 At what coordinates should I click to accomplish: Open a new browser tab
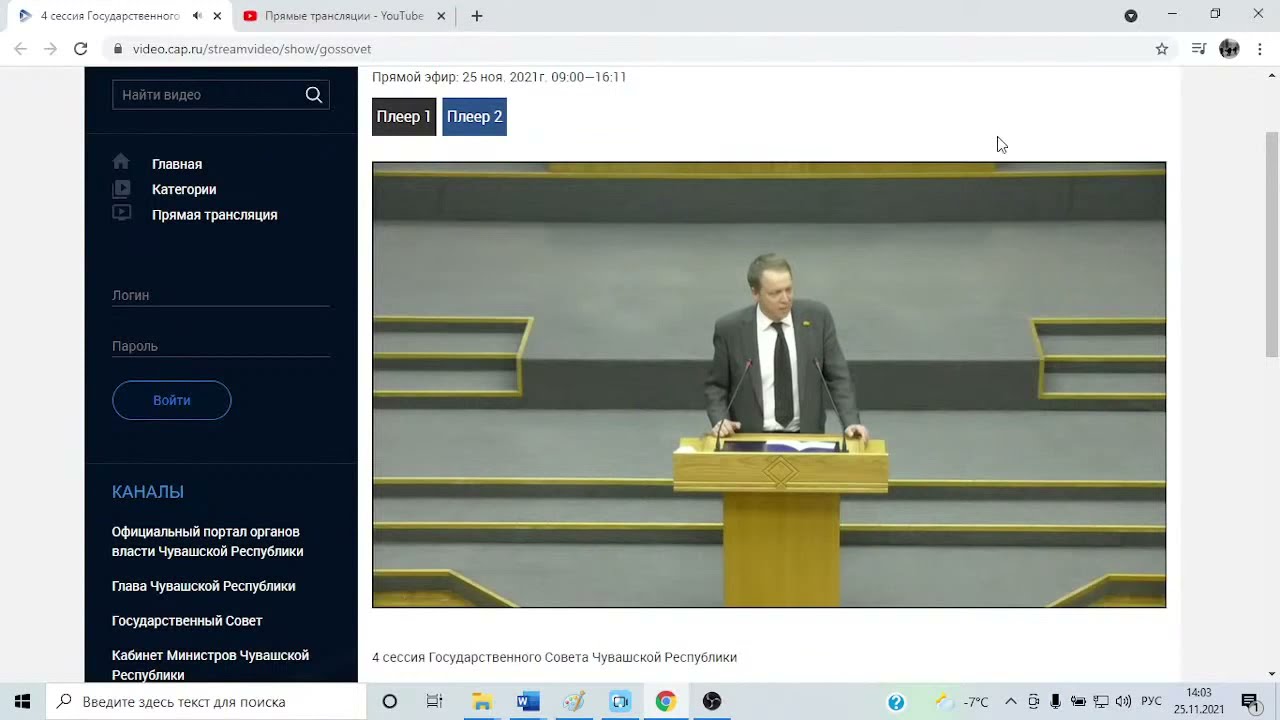tap(477, 16)
